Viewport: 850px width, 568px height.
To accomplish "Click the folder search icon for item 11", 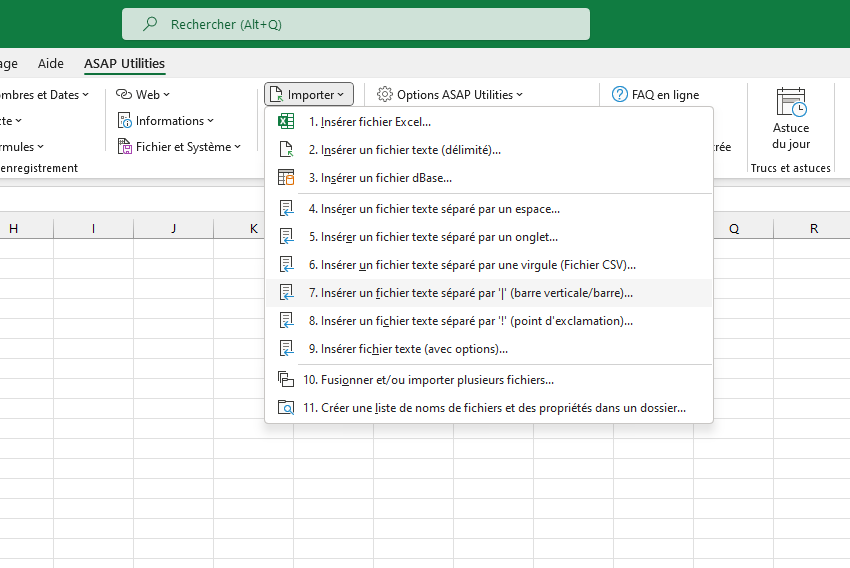I will coord(286,407).
